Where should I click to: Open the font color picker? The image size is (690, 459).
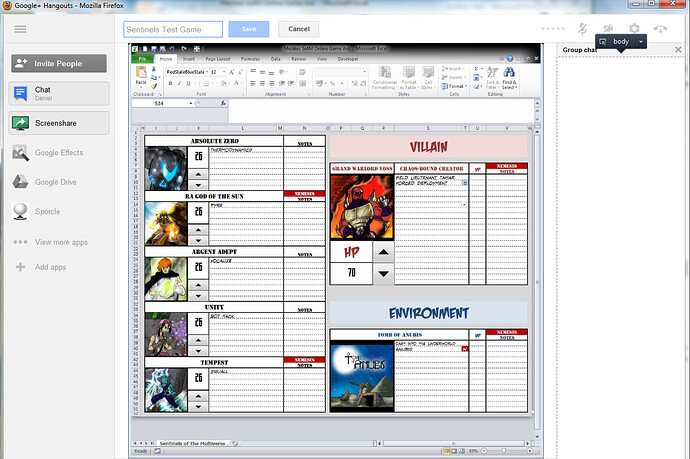point(237,83)
